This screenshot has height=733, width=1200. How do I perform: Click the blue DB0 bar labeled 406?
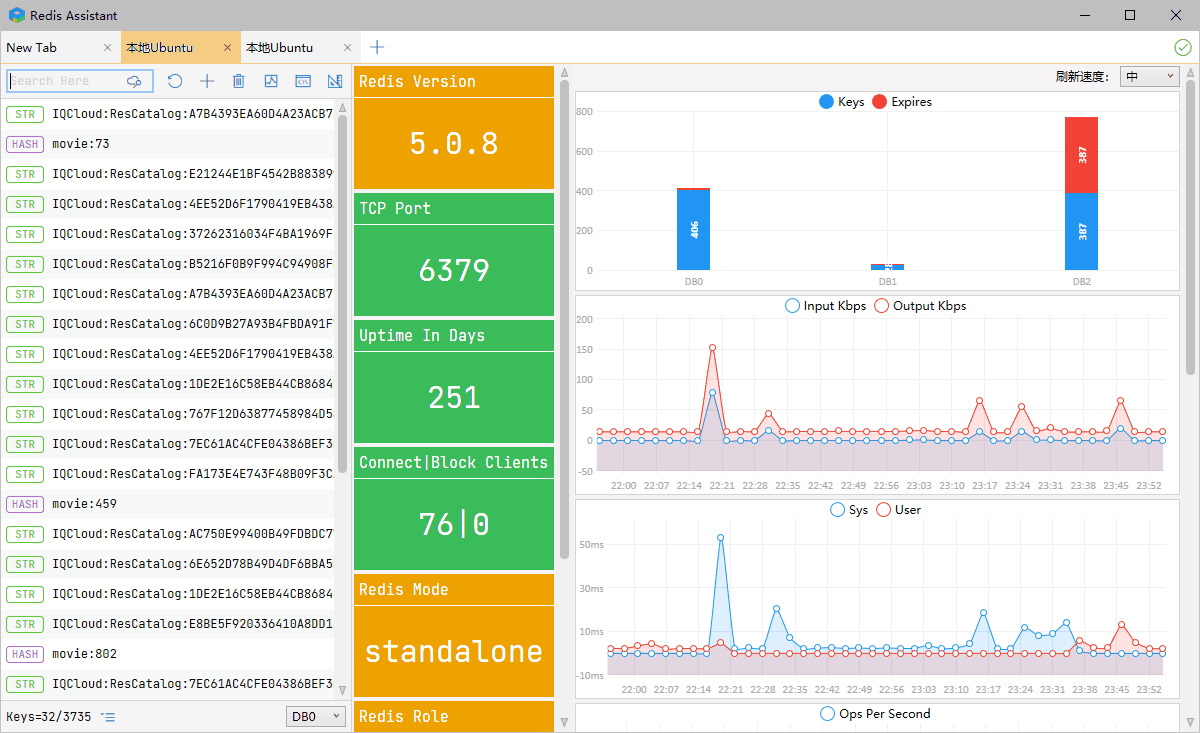693,230
